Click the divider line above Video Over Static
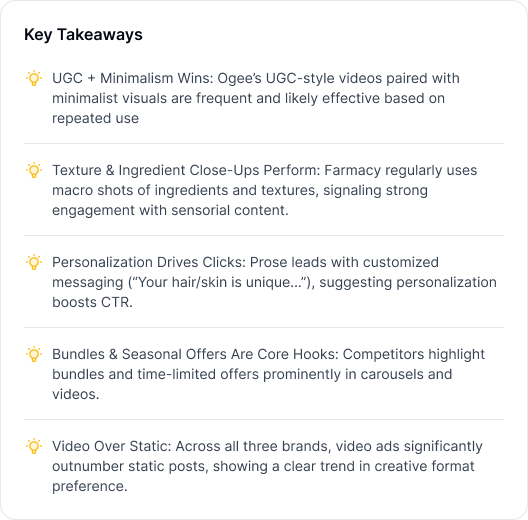528x520 pixels. [264, 420]
